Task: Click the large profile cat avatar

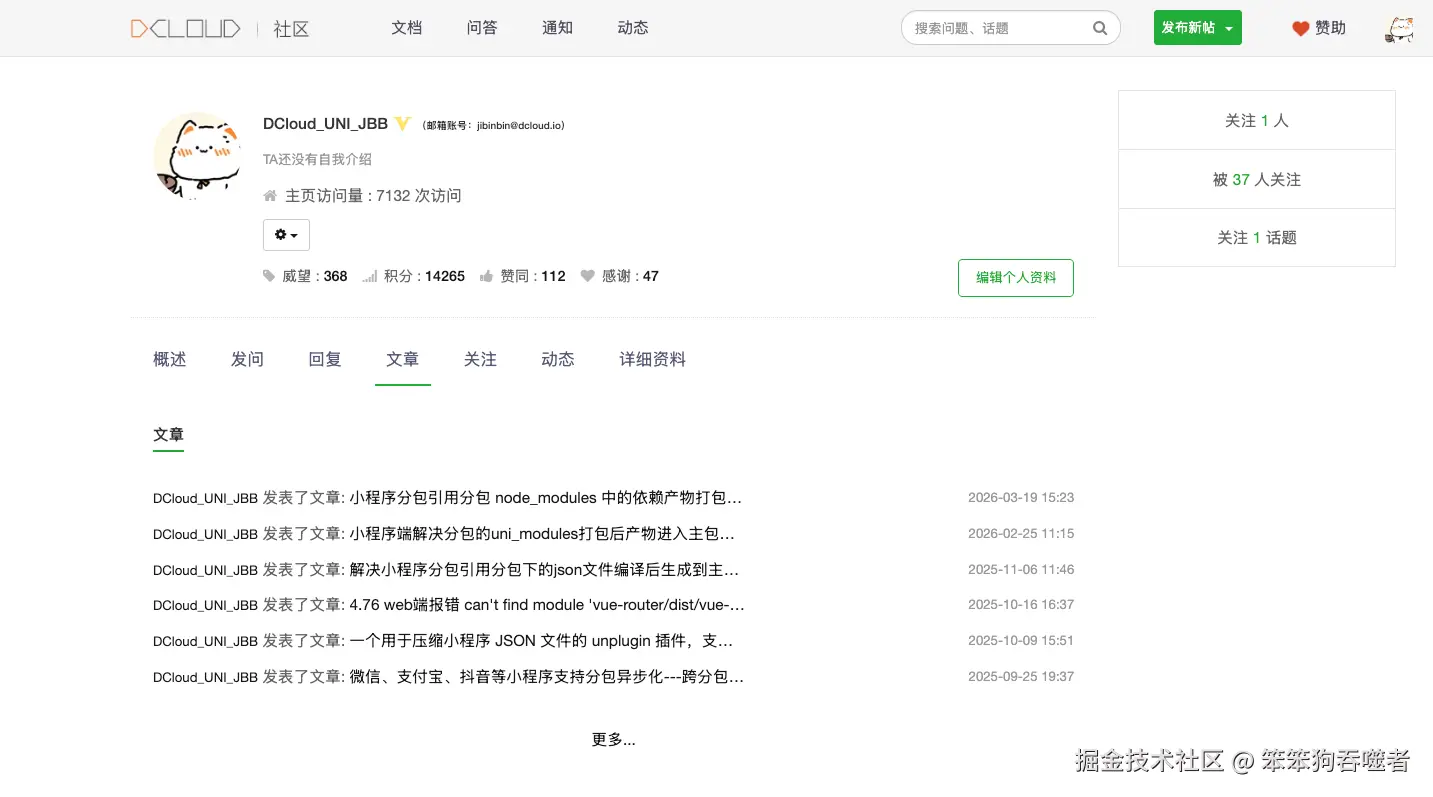Action: (x=198, y=155)
